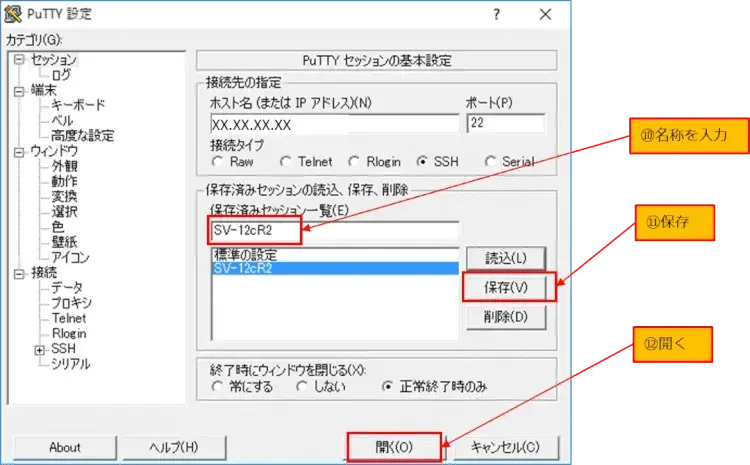The image size is (750, 465).
Task: Click the 読込(L) button
Action: pos(507,257)
